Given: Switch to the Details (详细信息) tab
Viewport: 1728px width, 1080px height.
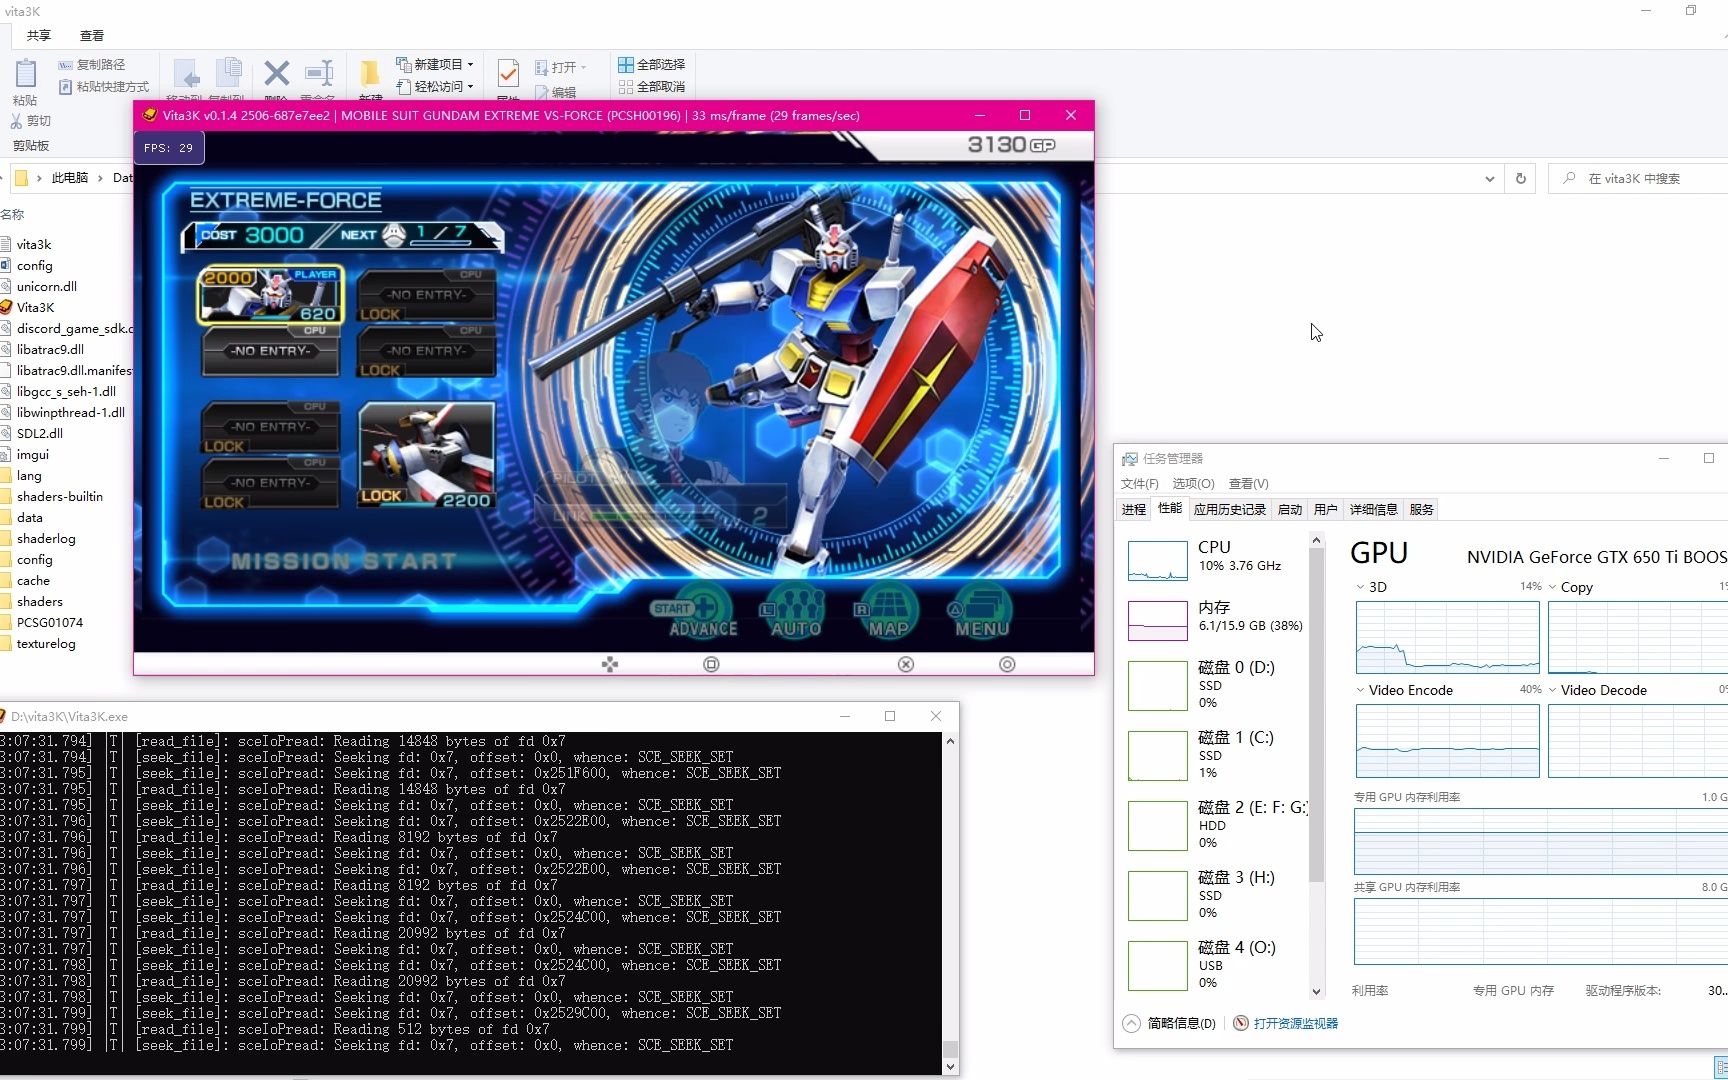Looking at the screenshot, I should pos(1373,509).
